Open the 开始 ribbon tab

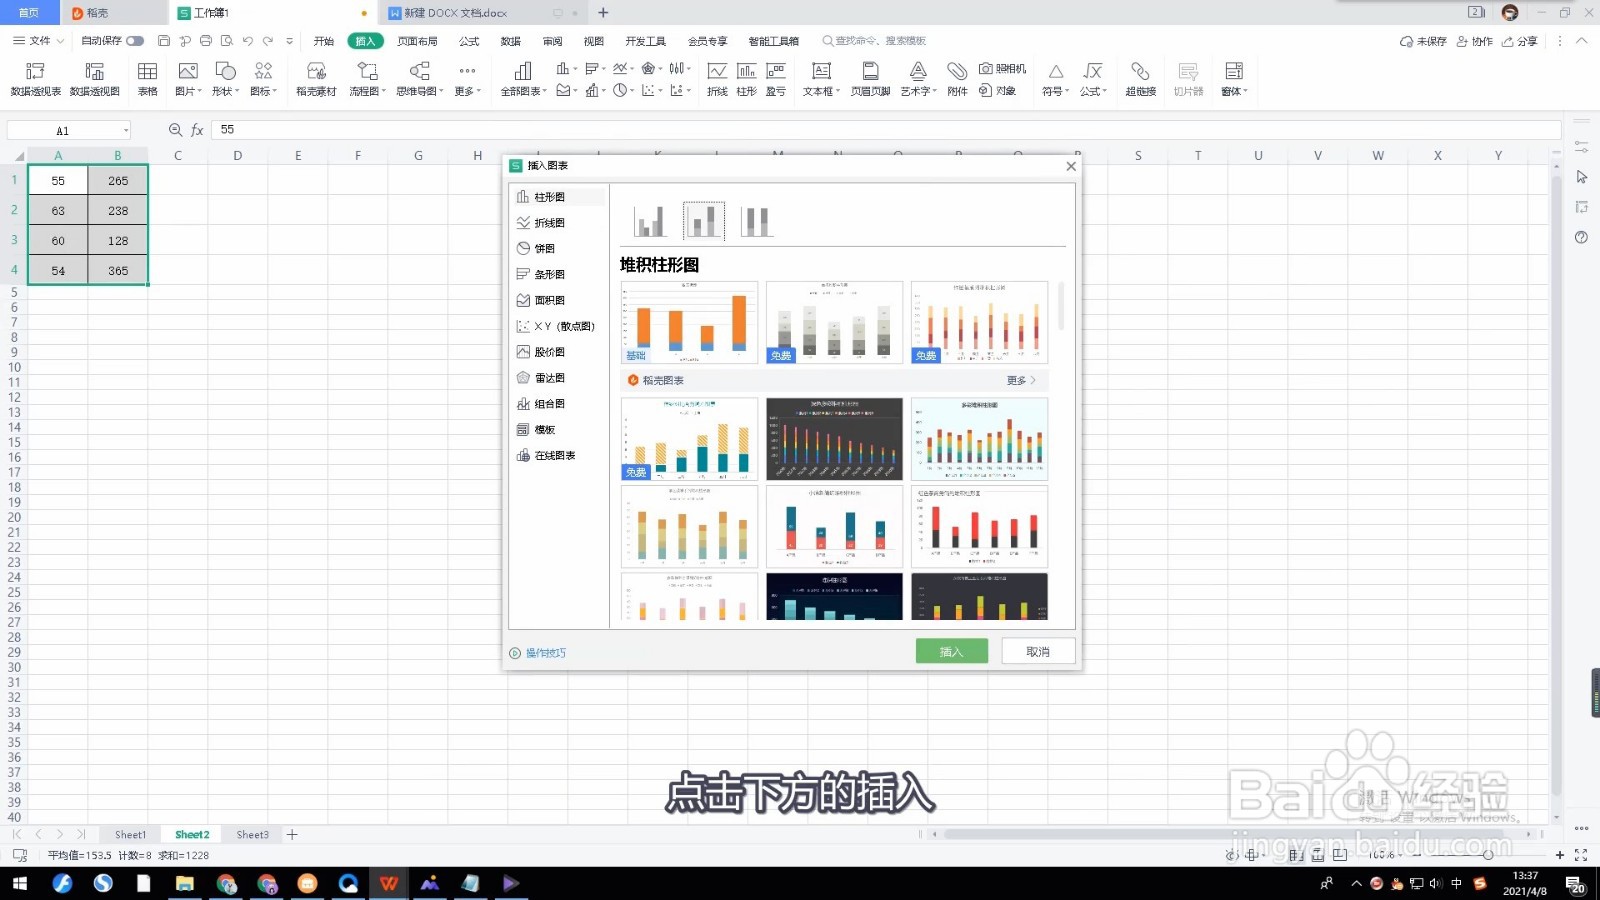[x=324, y=41]
